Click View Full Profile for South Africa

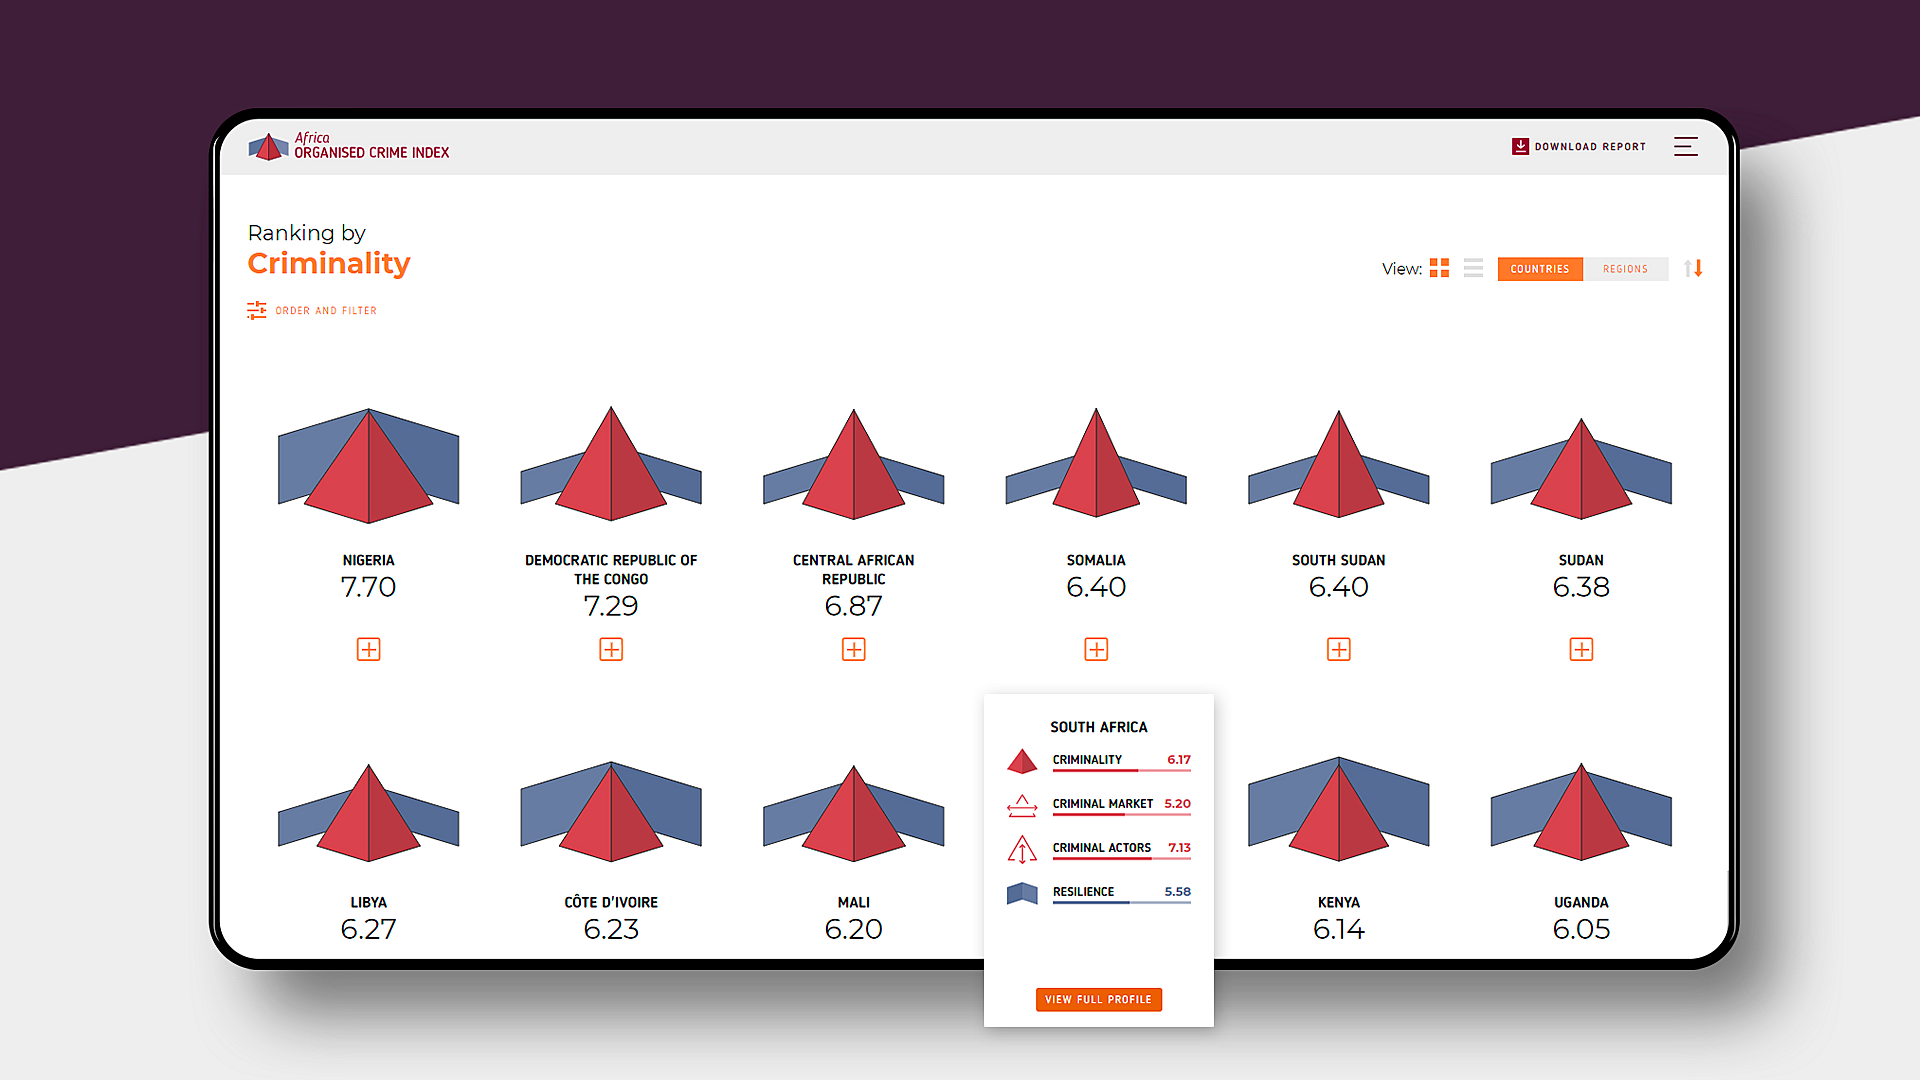[1098, 999]
